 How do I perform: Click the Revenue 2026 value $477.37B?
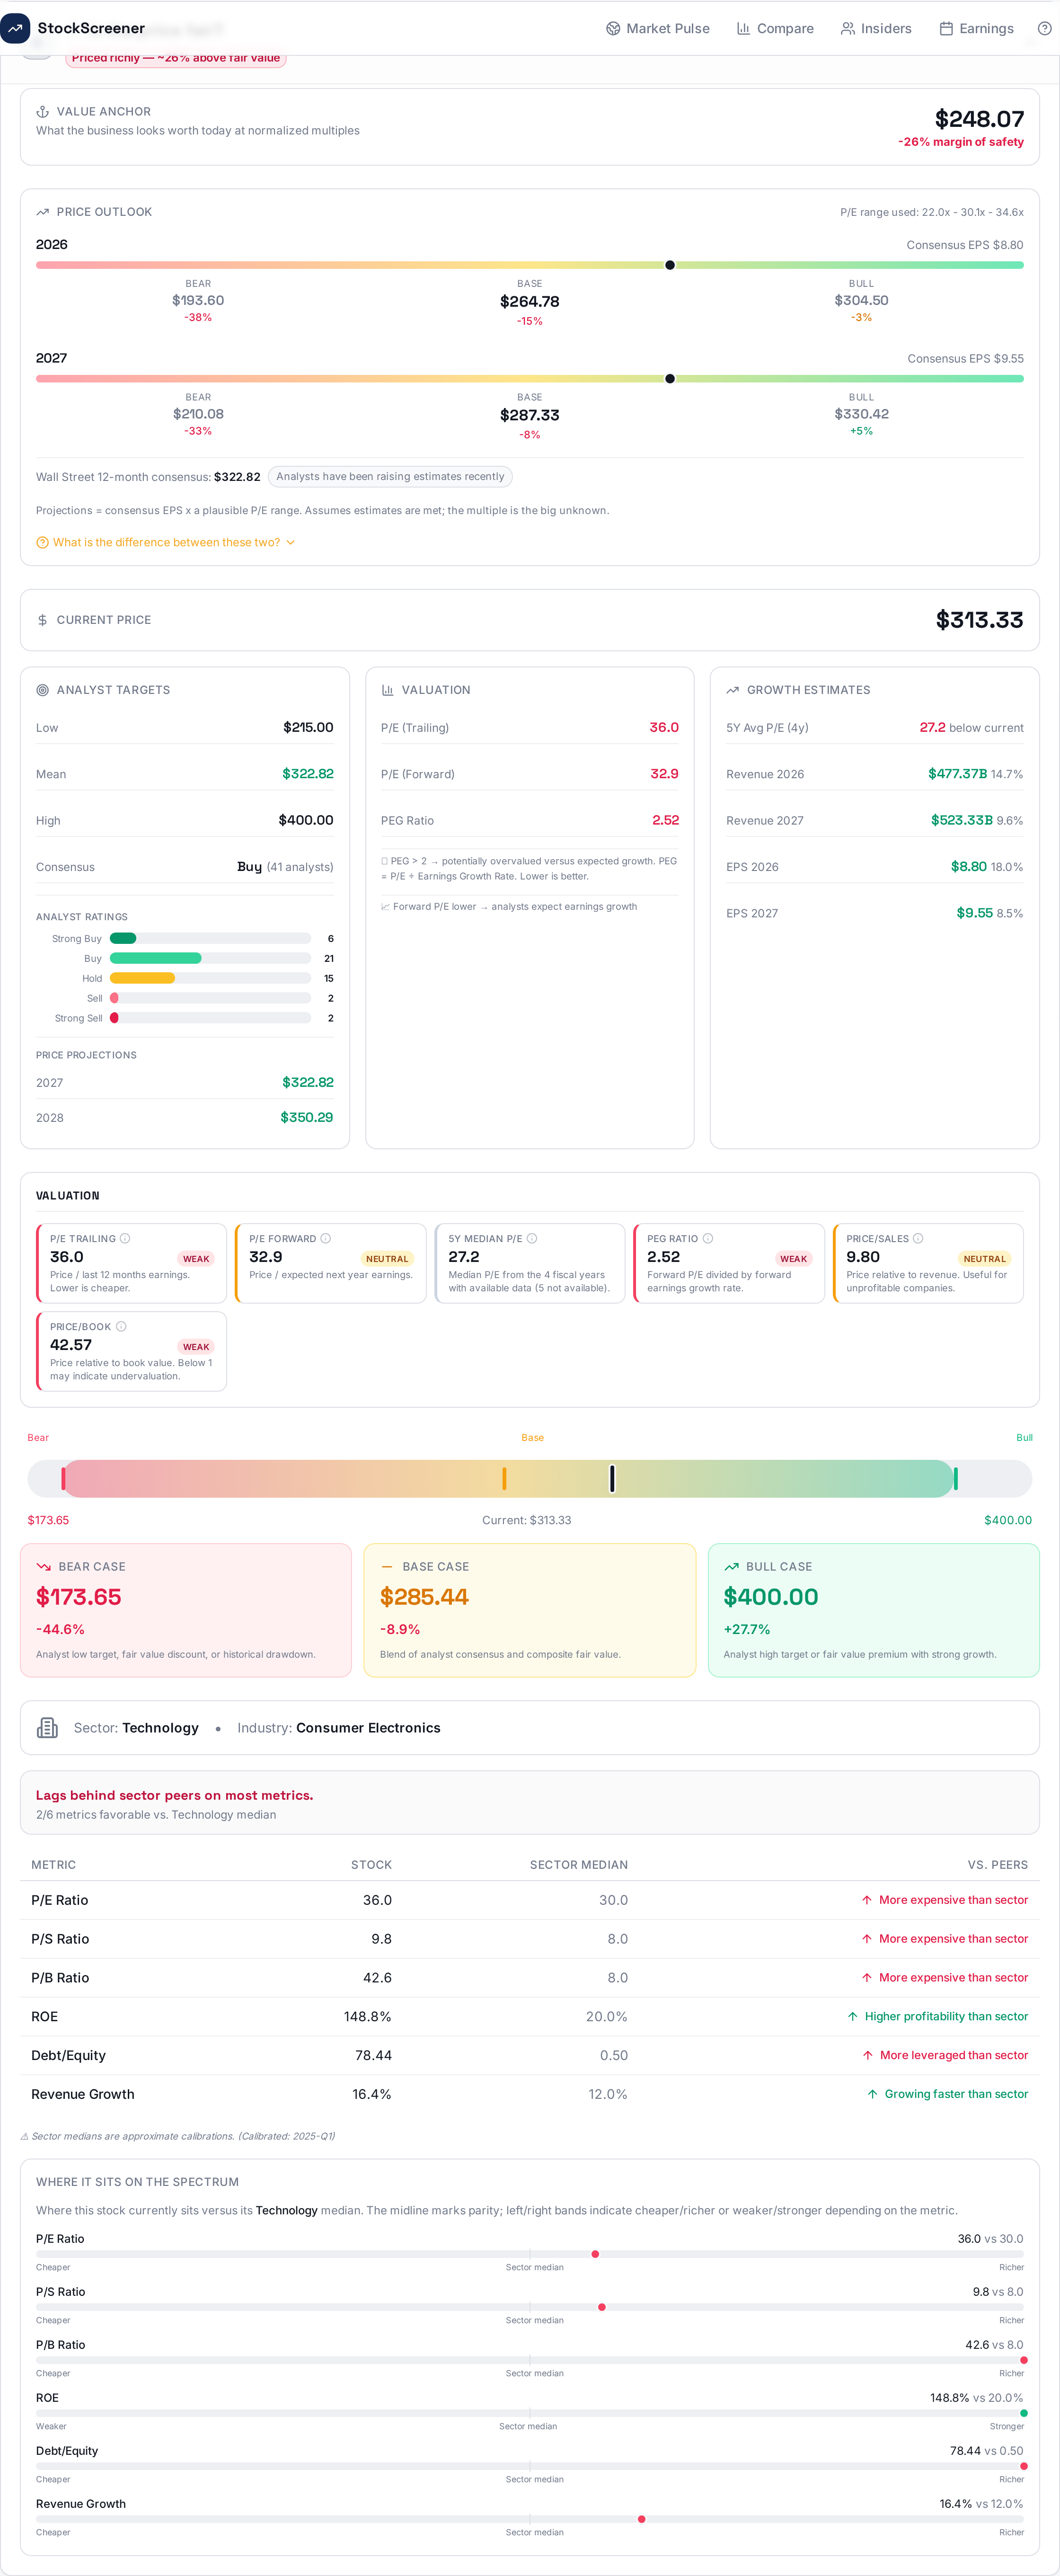(957, 773)
